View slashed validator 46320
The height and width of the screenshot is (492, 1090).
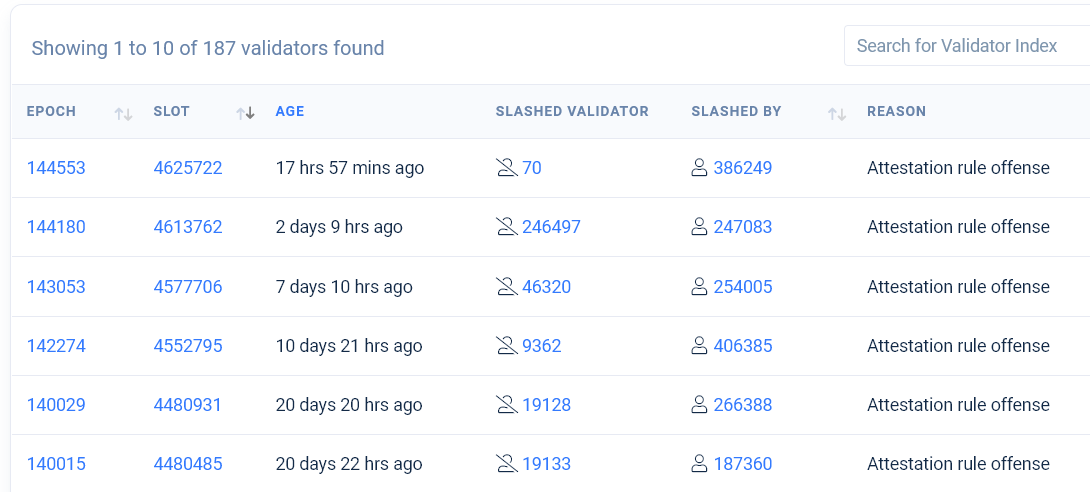click(546, 286)
